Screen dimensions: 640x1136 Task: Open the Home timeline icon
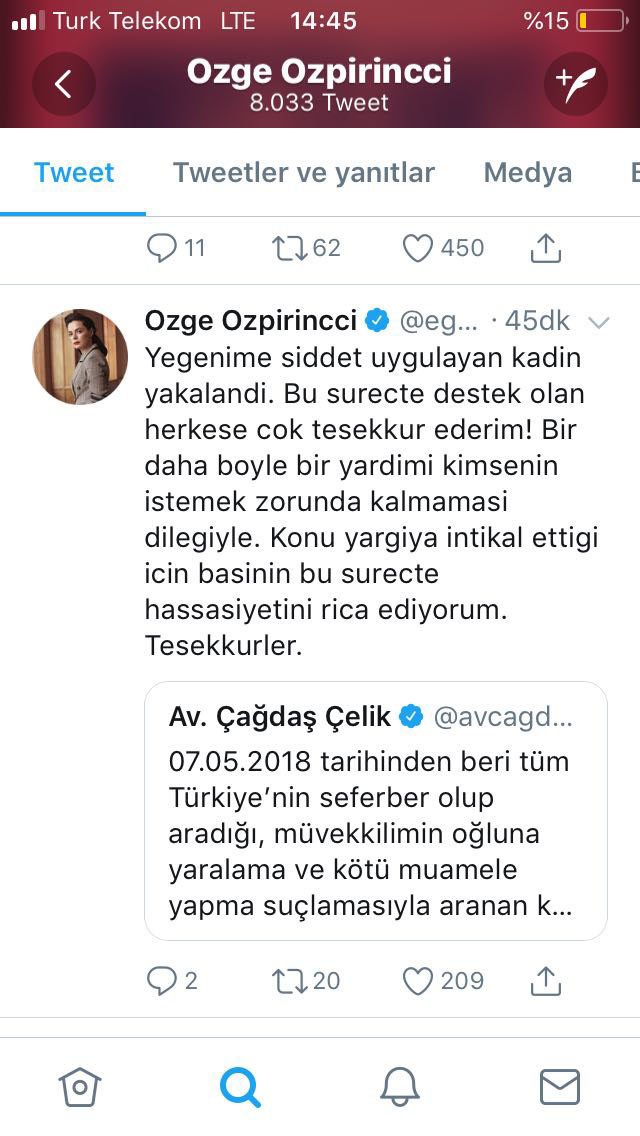coord(80,1087)
